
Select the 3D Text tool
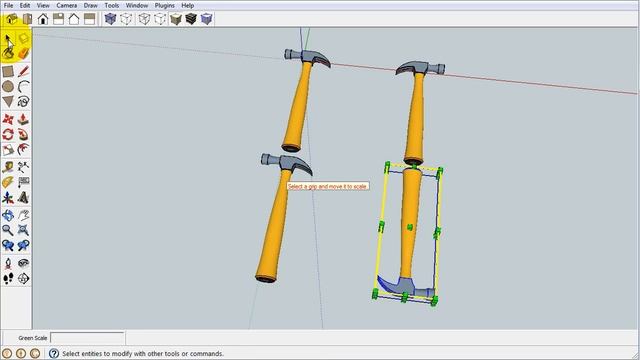[x=23, y=198]
